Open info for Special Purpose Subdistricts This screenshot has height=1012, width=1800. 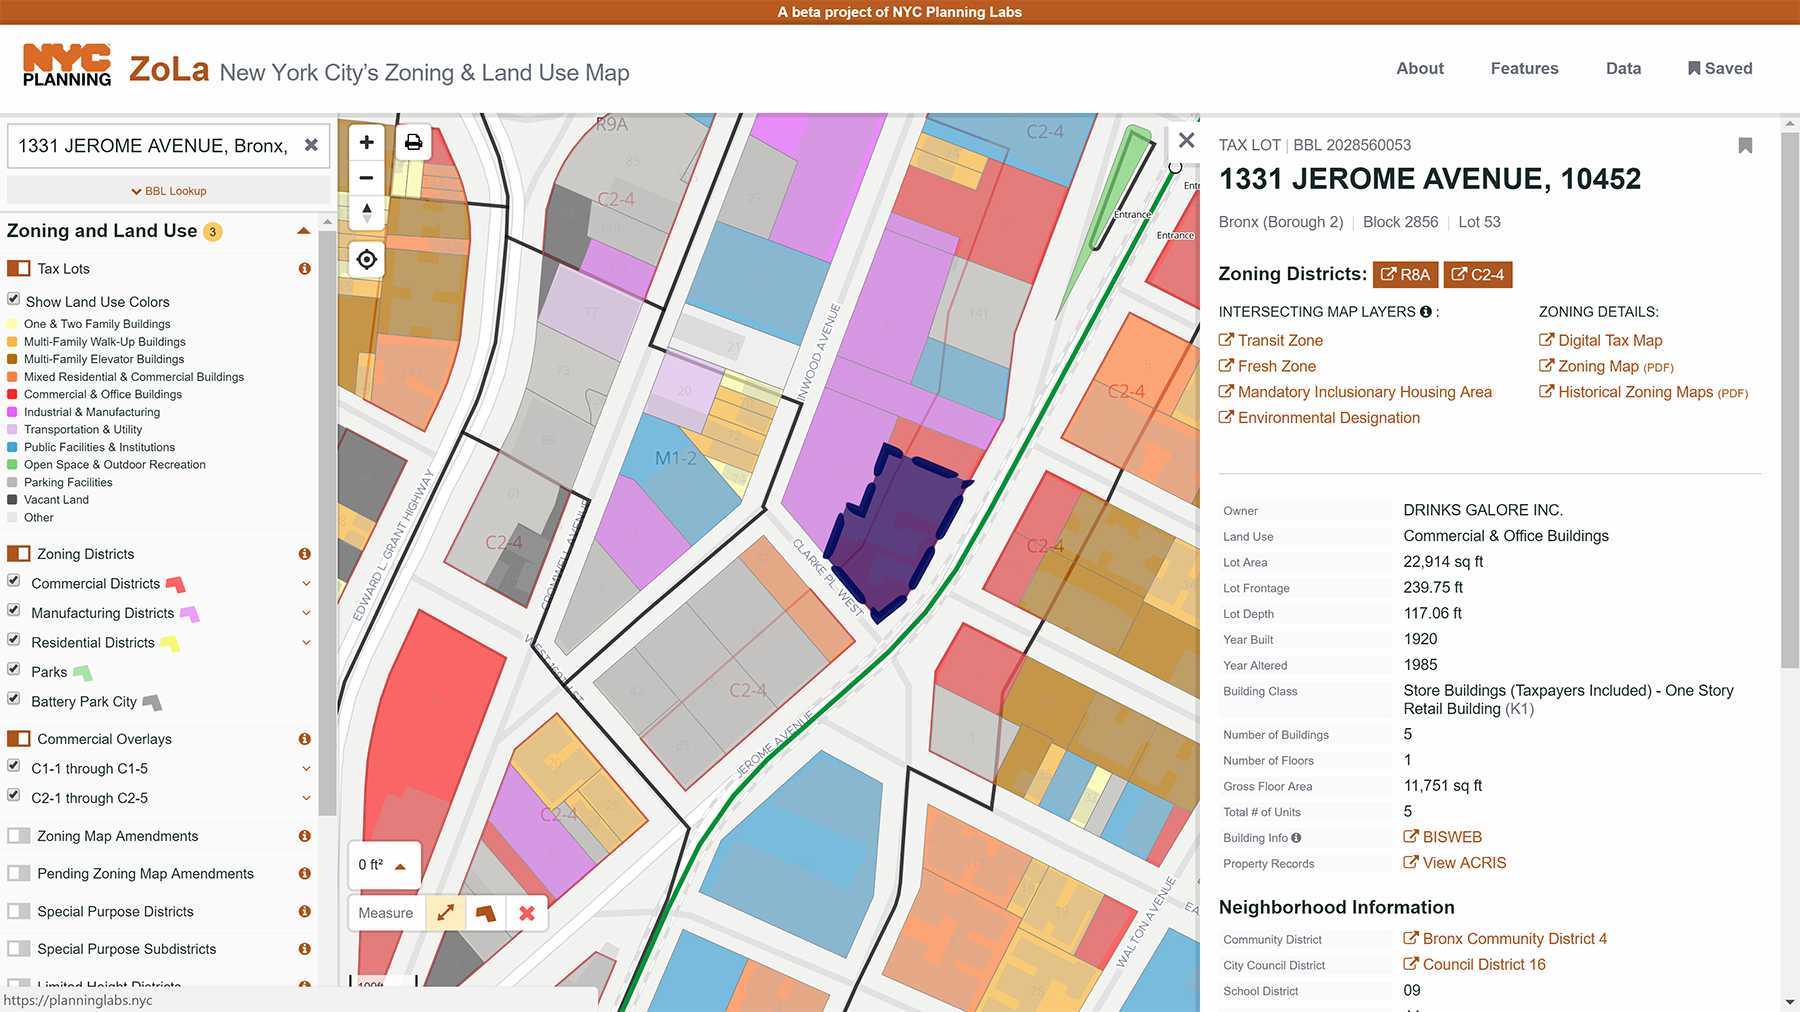tap(304, 949)
